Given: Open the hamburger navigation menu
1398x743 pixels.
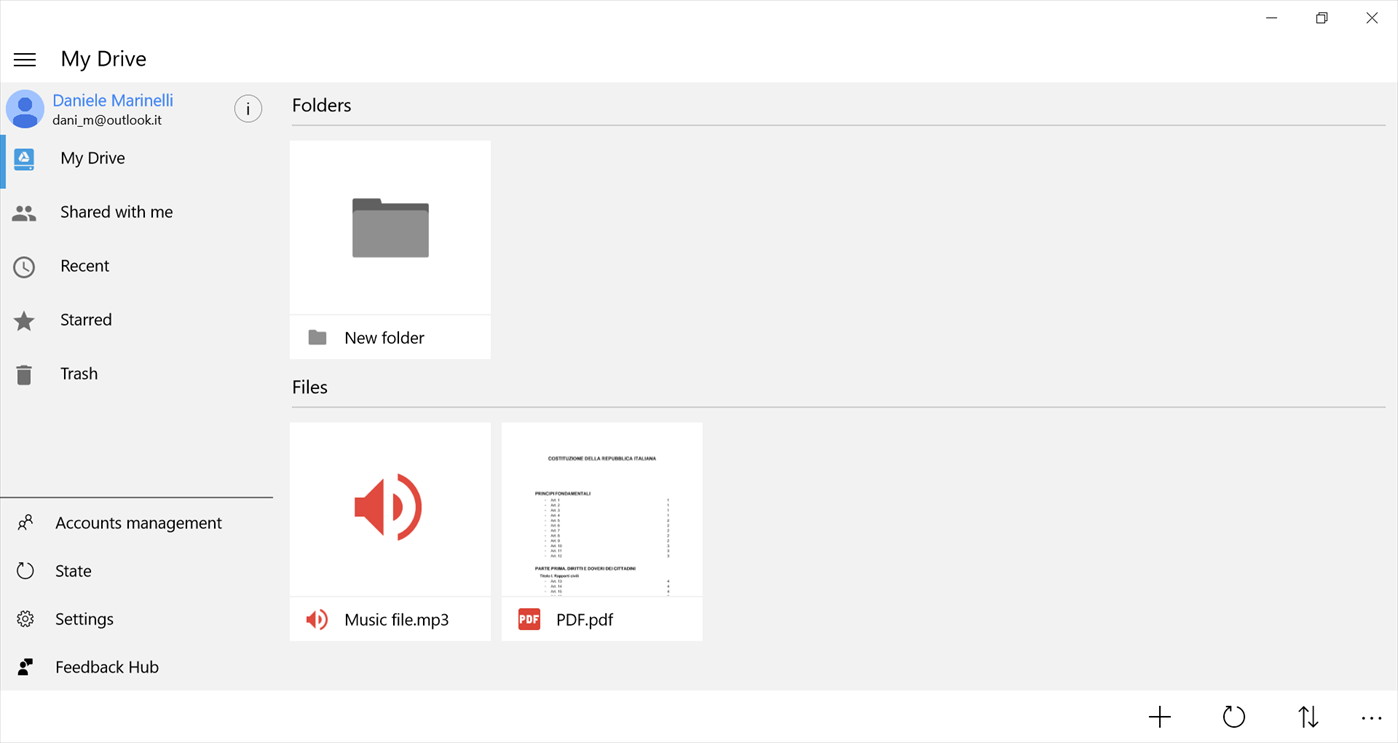Looking at the screenshot, I should (25, 60).
